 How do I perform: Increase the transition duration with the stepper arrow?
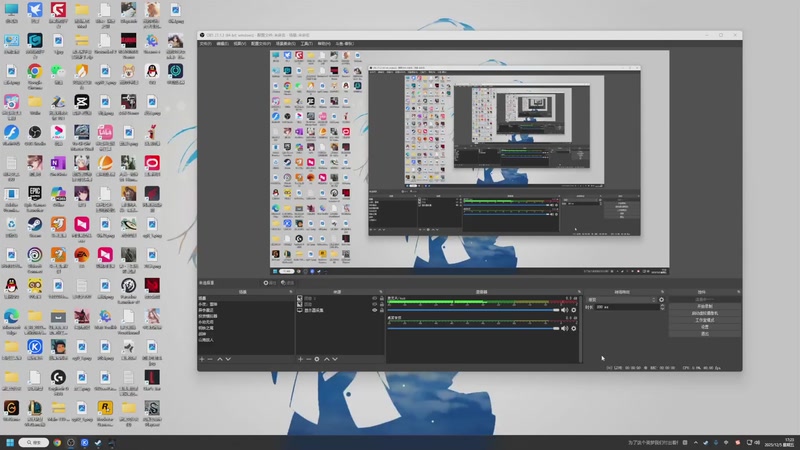coord(662,306)
